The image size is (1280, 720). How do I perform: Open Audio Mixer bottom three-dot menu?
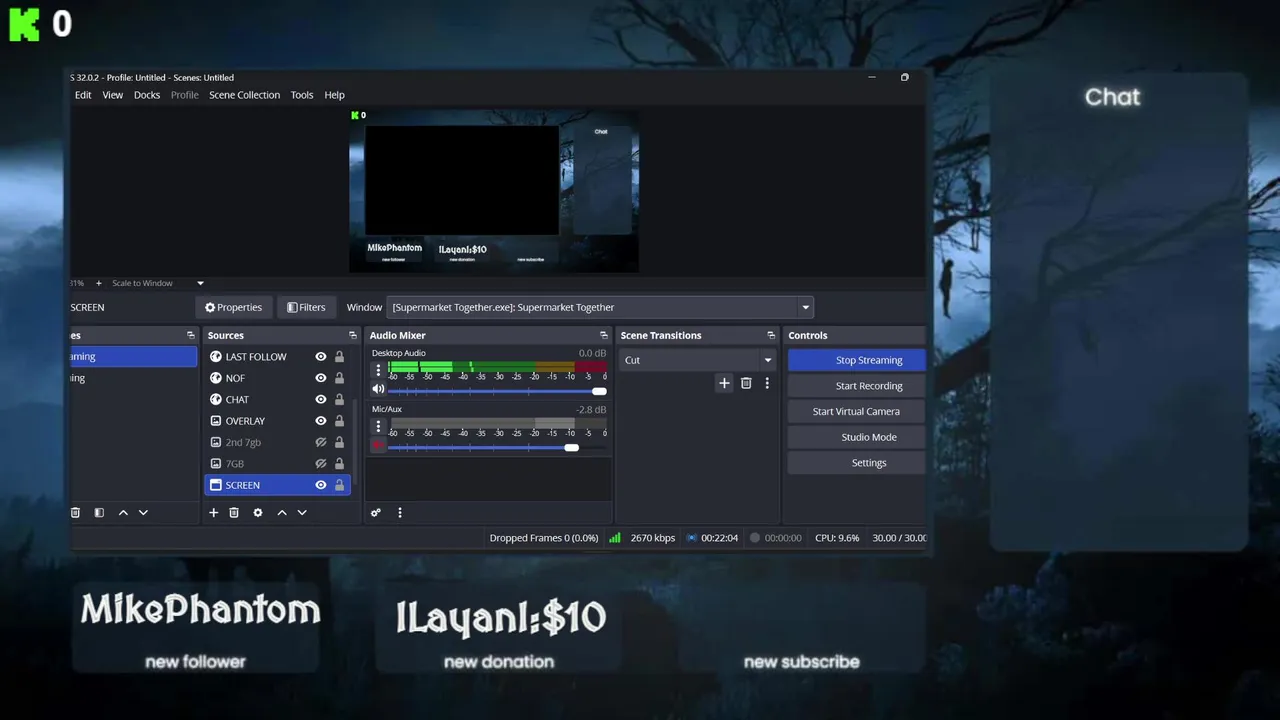(x=400, y=513)
